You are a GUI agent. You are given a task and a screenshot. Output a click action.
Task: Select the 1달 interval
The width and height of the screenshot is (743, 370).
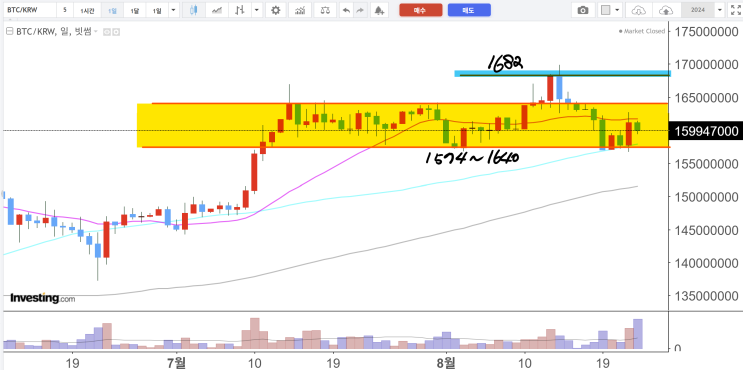click(x=135, y=10)
